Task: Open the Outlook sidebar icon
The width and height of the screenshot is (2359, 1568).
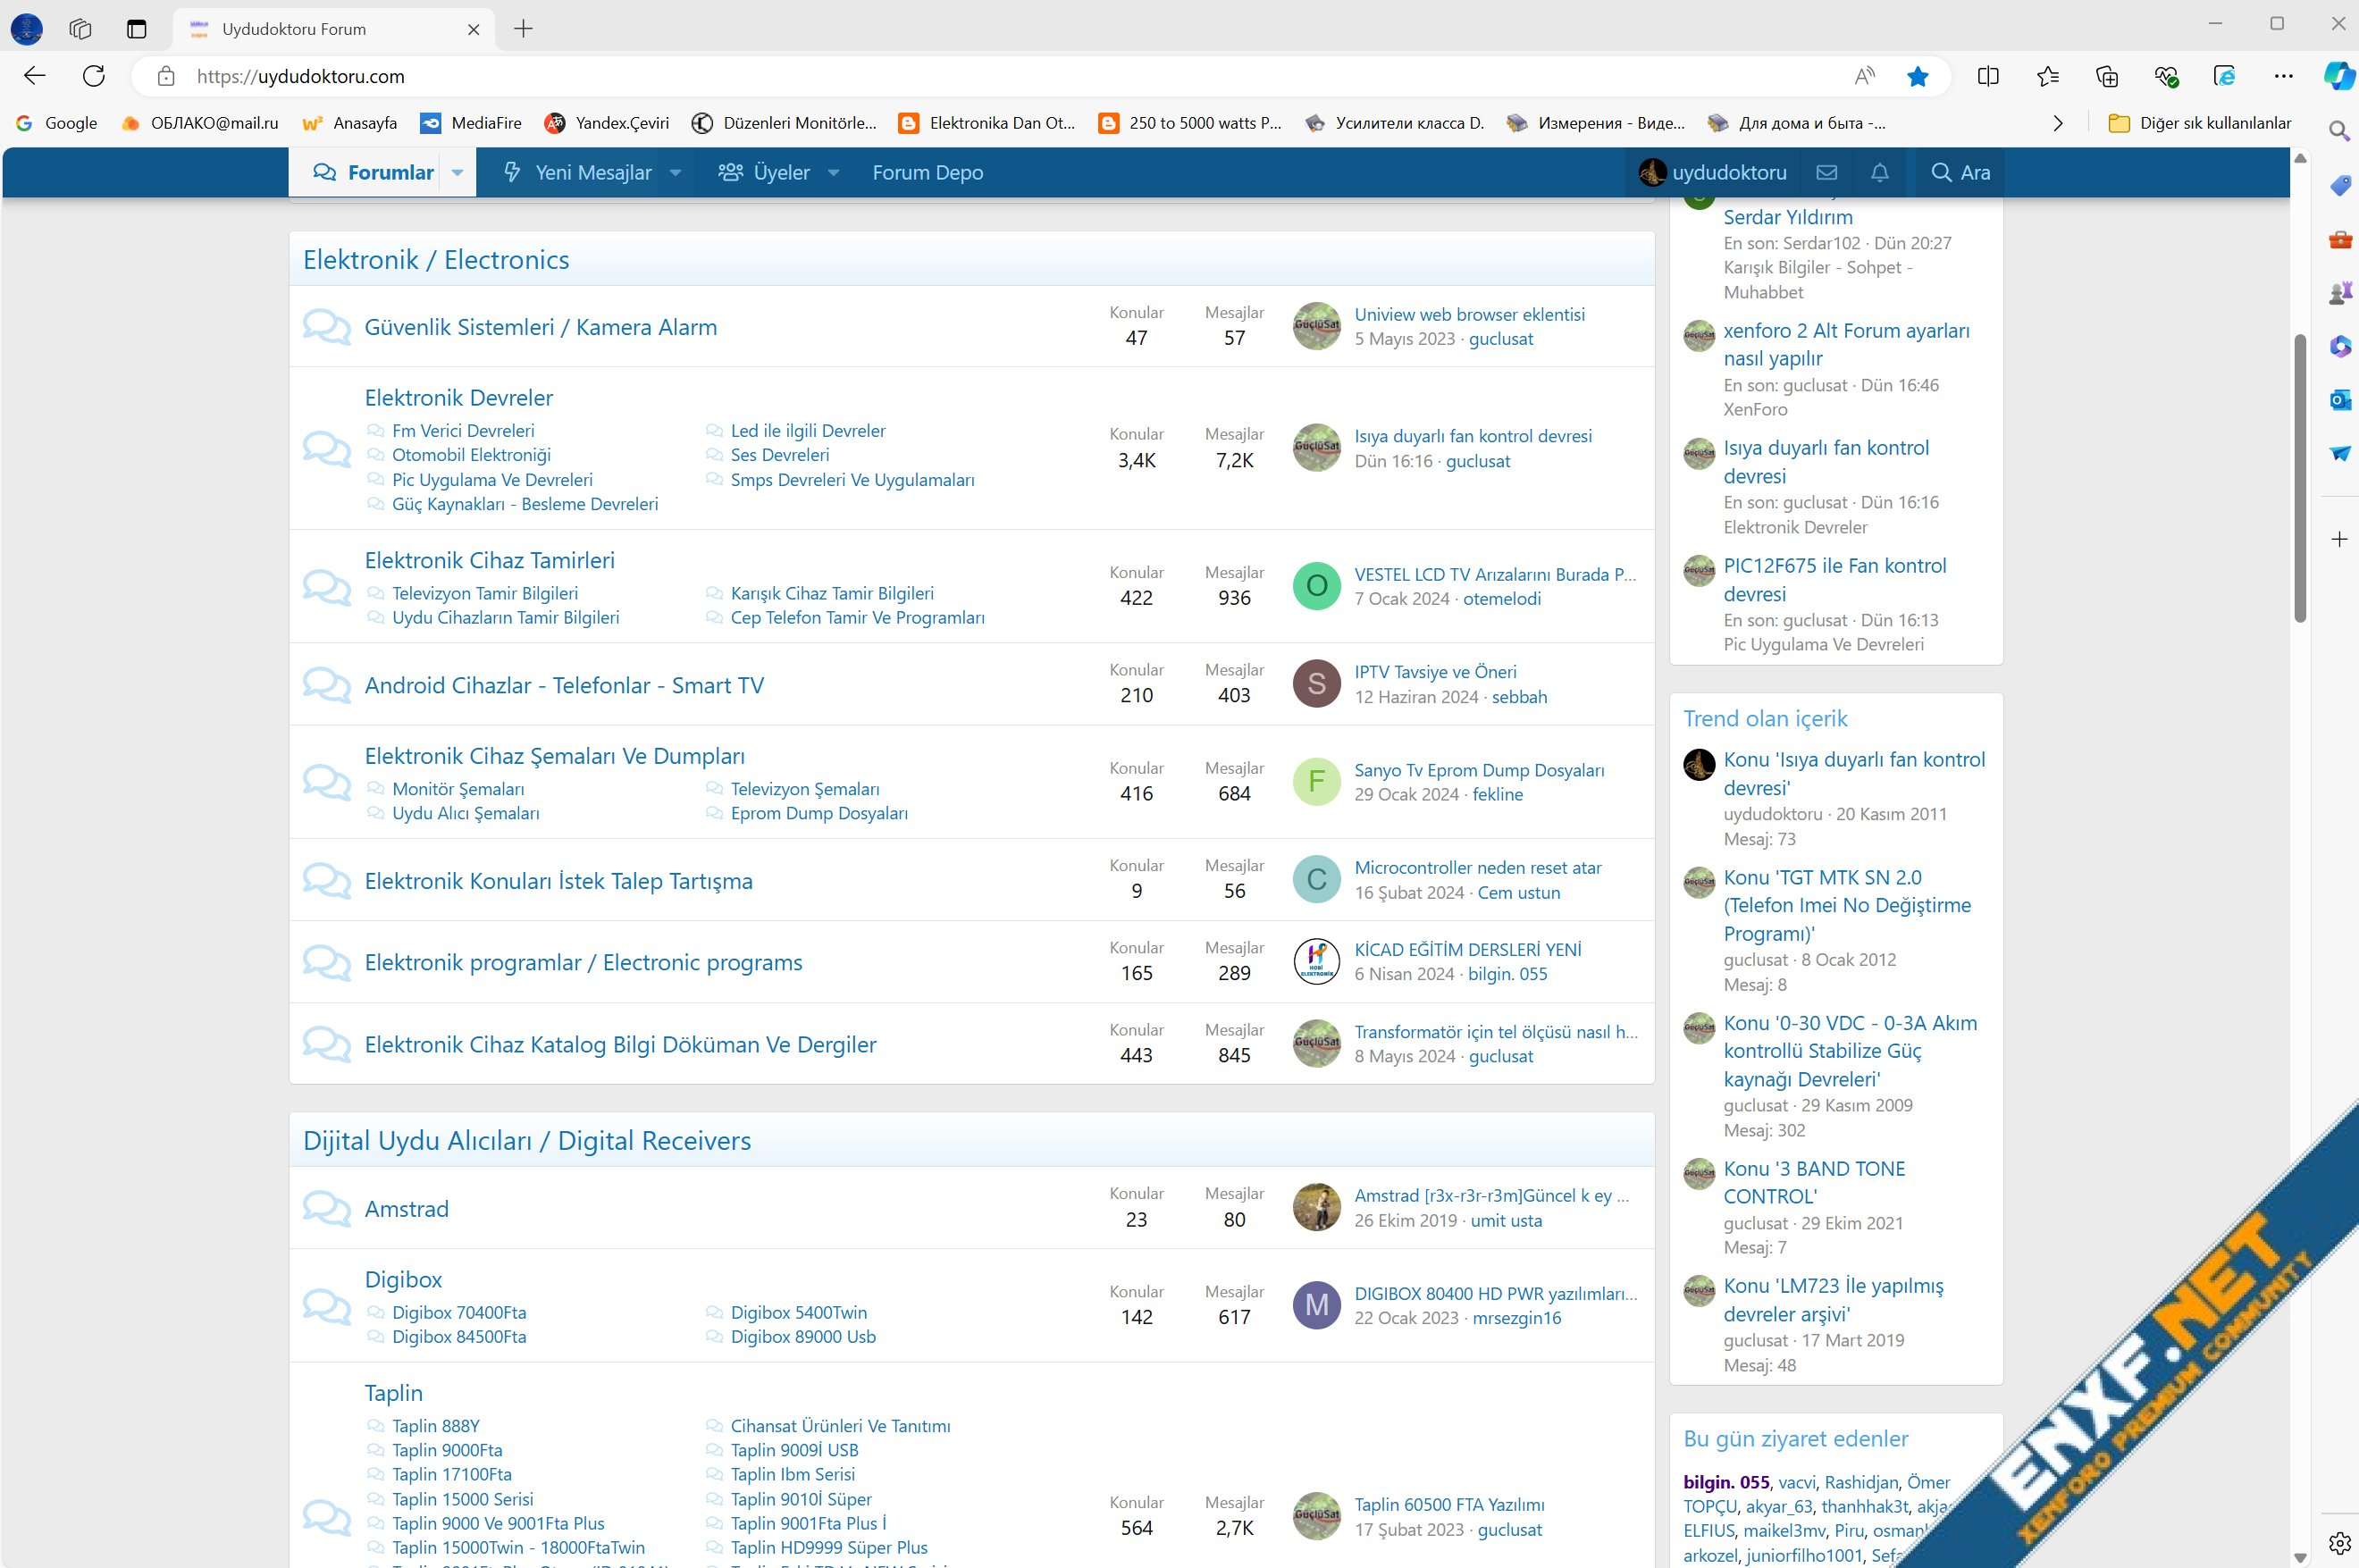Action: (2339, 400)
